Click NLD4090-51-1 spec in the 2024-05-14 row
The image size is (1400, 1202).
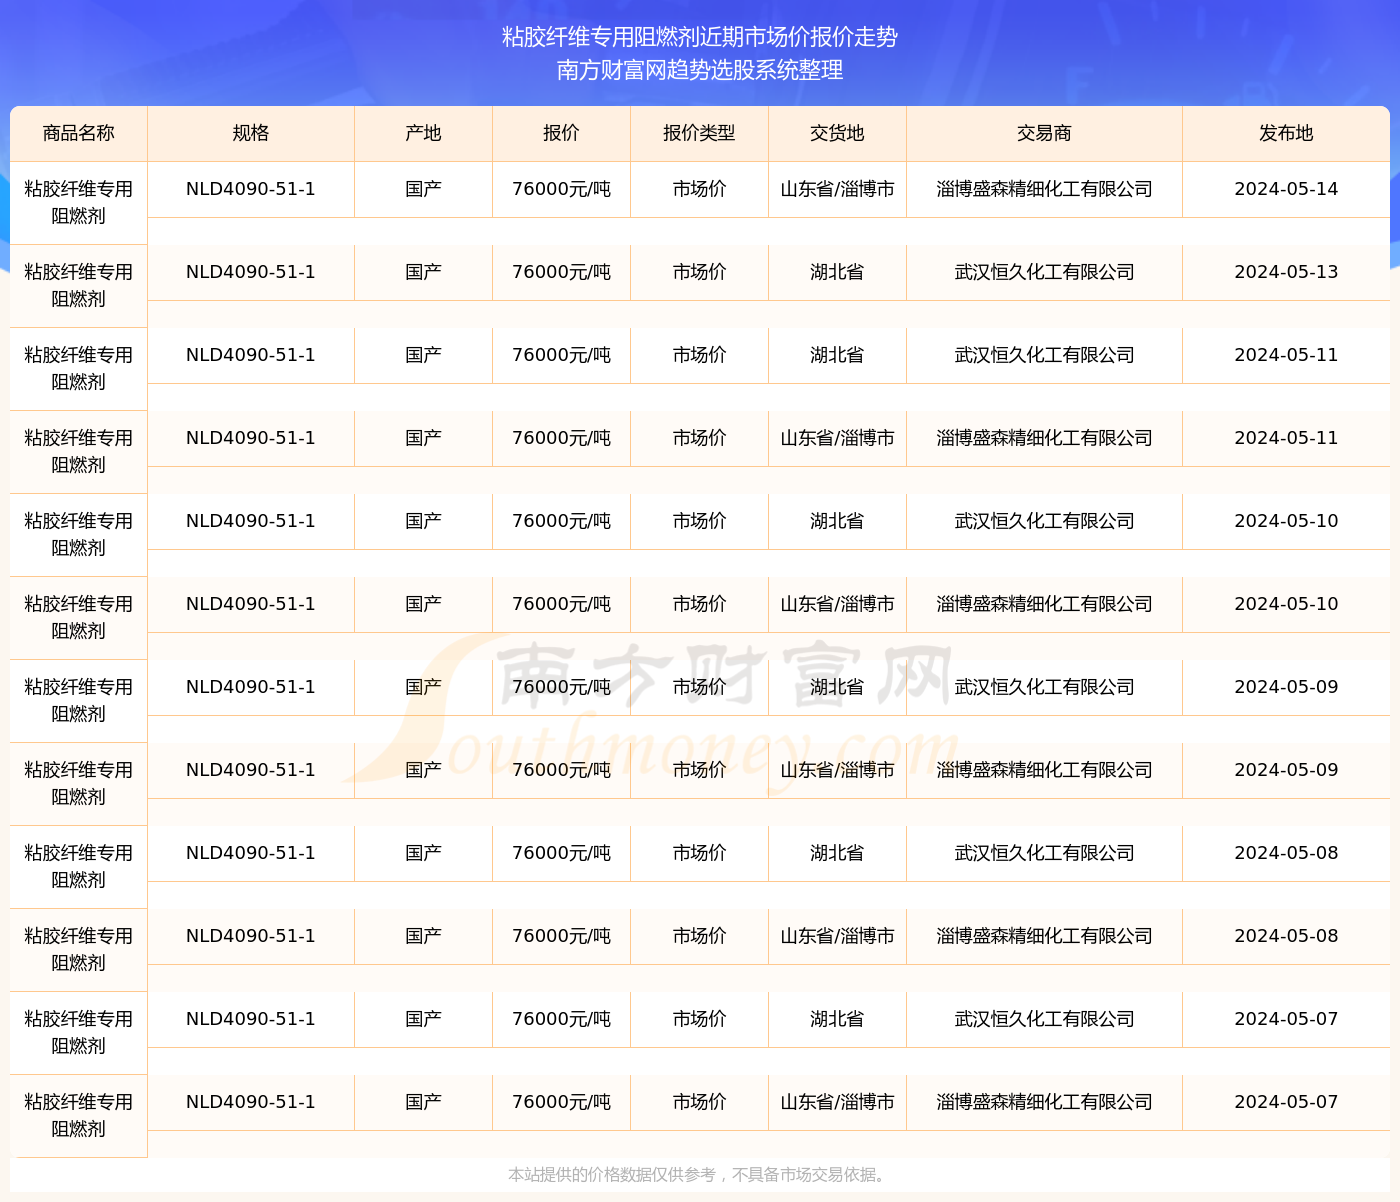pyautogui.click(x=251, y=189)
